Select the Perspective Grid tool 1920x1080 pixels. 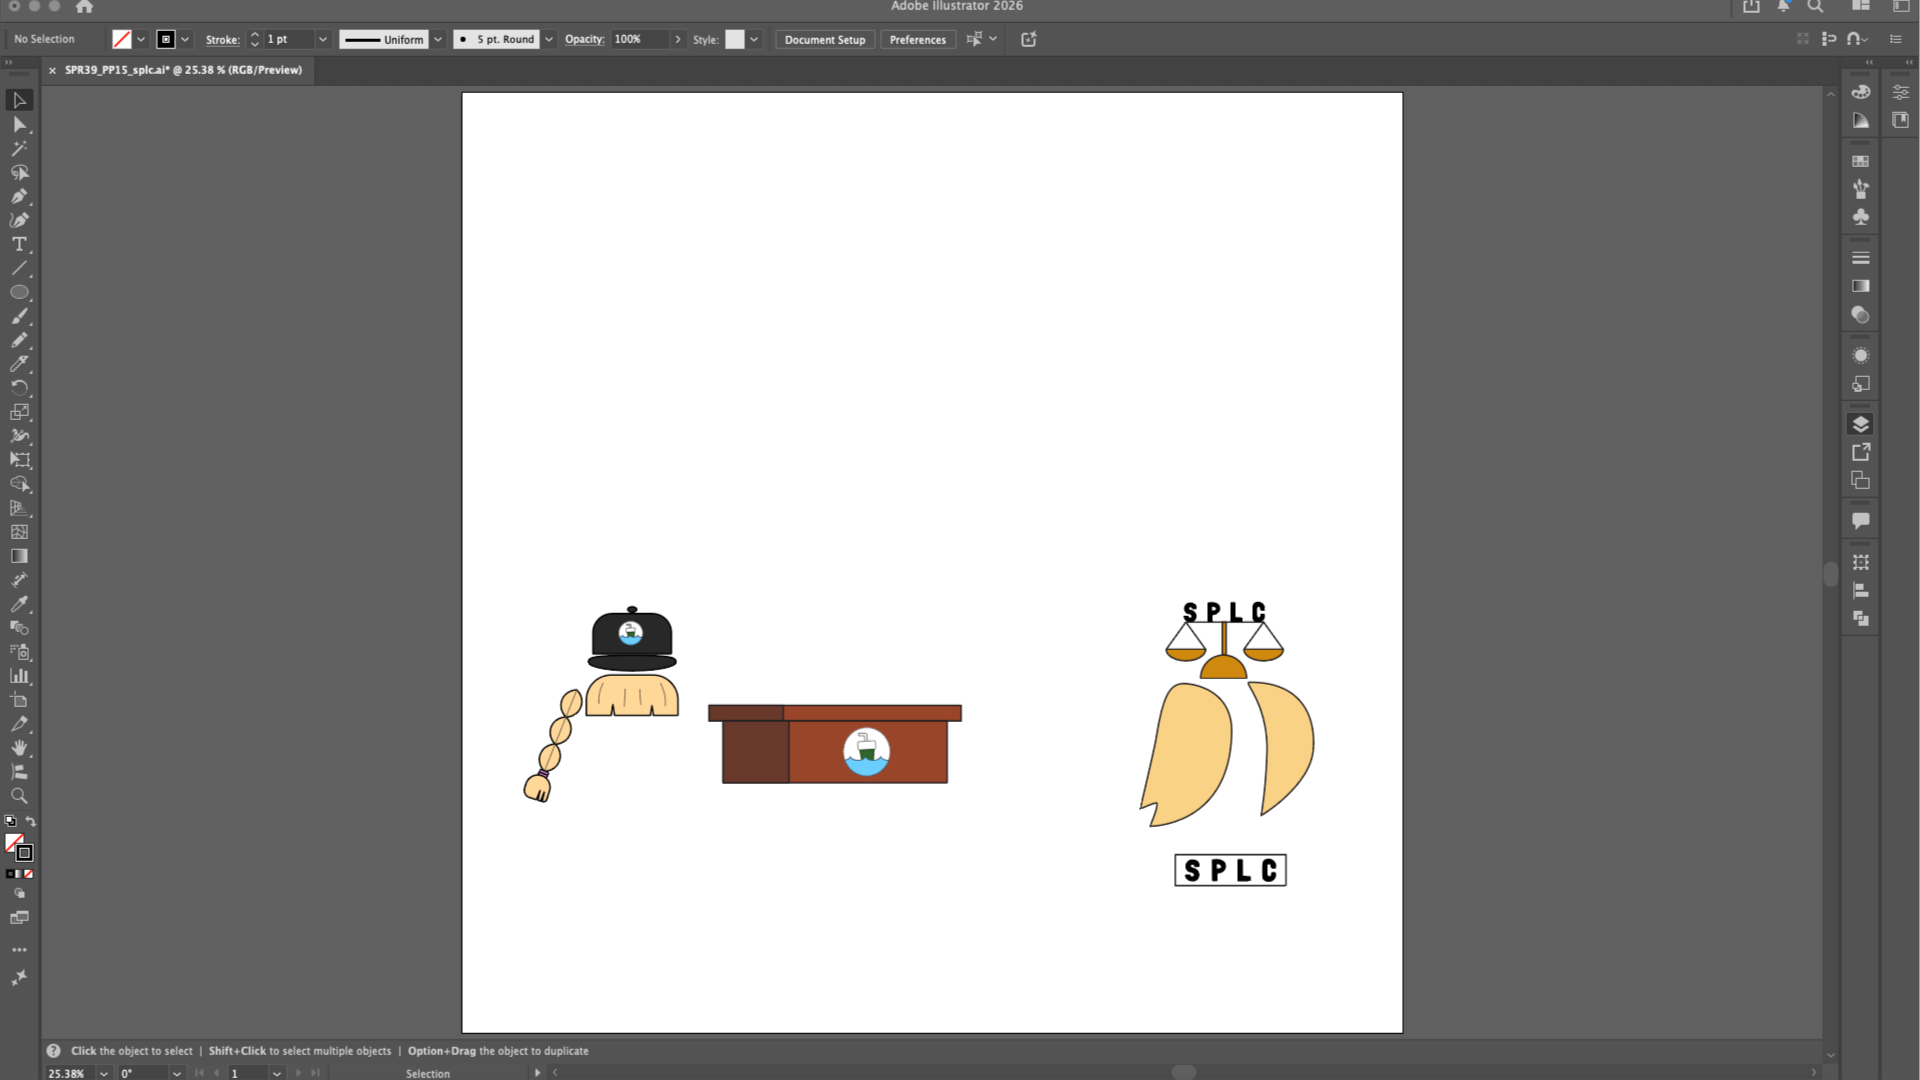(19, 508)
